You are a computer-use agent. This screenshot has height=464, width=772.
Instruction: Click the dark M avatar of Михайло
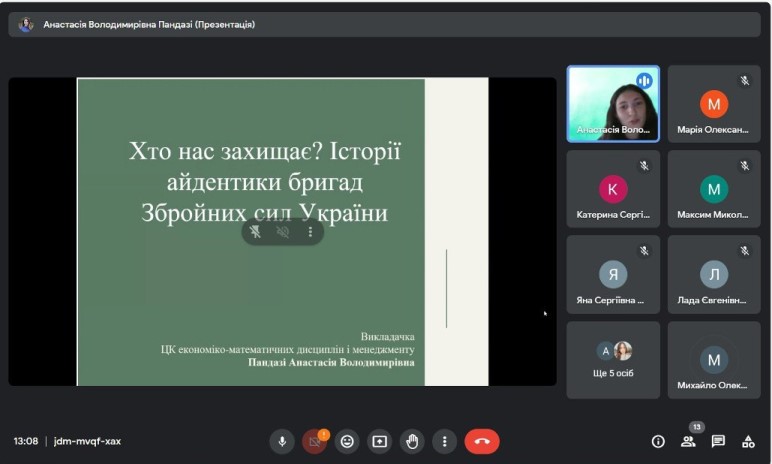tap(714, 360)
